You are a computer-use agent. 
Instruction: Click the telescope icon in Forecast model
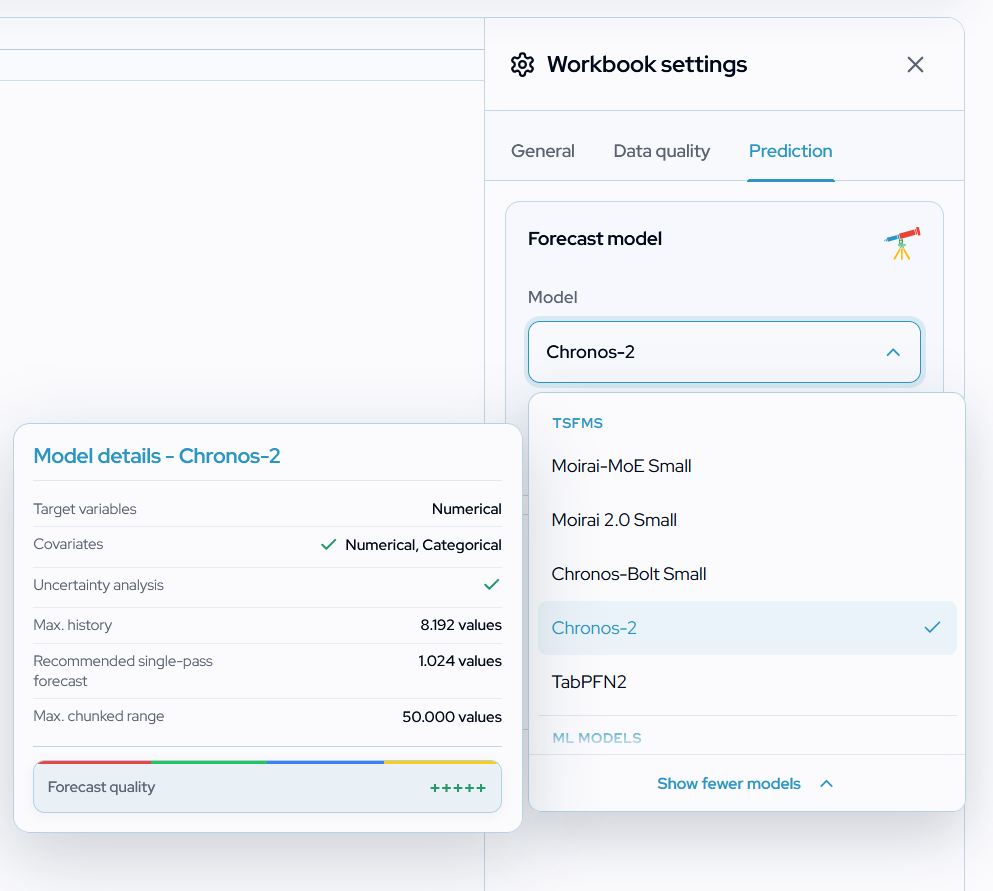tap(902, 244)
